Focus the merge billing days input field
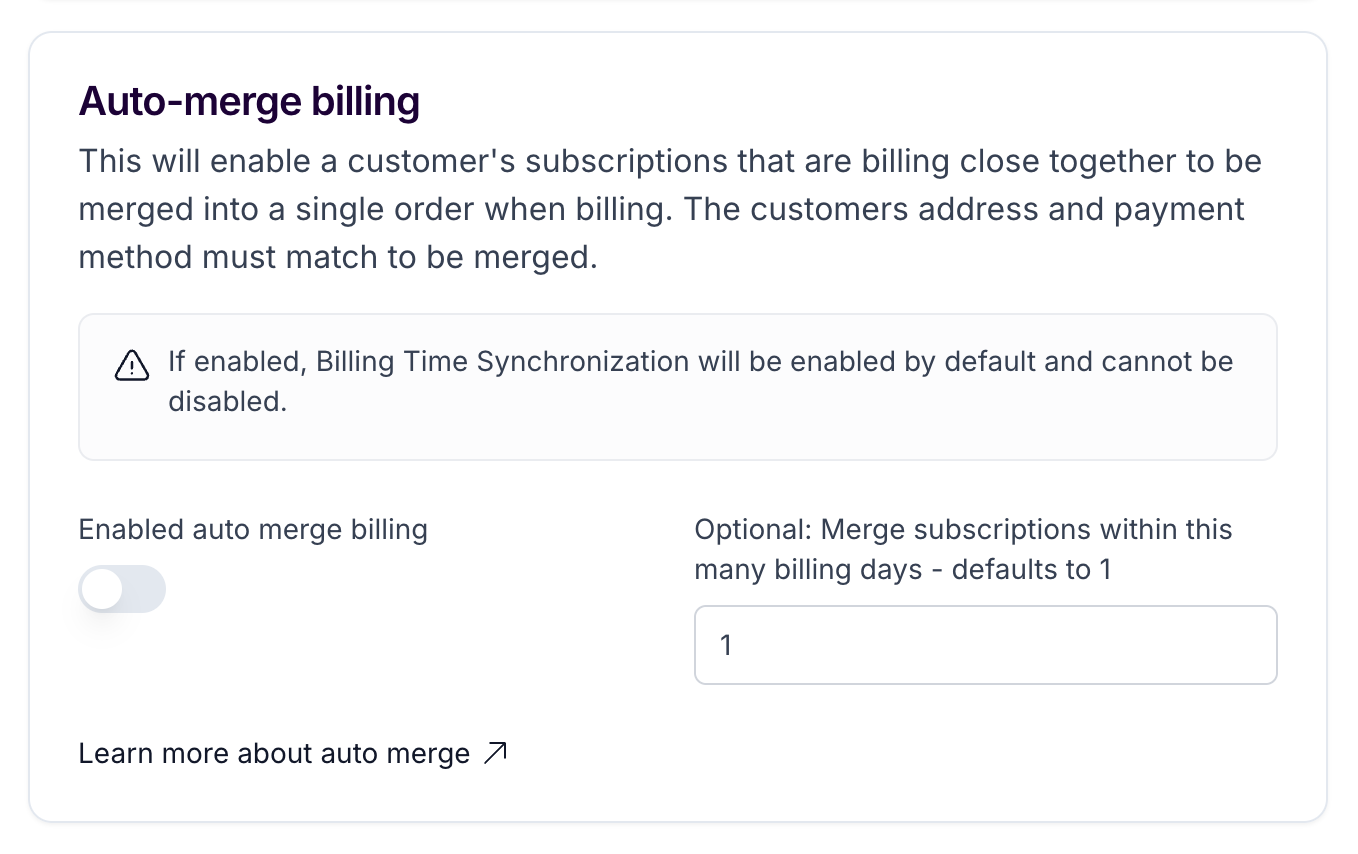The image size is (1358, 854). [x=986, y=645]
